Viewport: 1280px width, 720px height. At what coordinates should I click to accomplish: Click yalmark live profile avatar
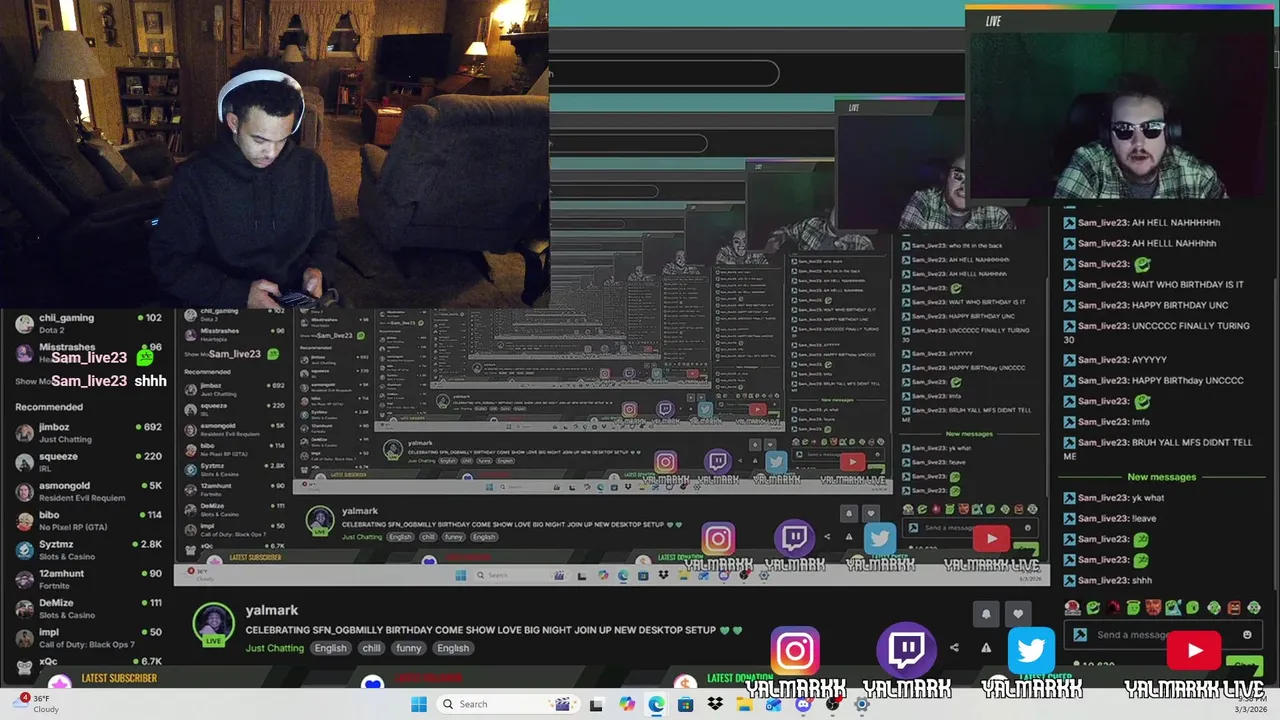coord(213,623)
